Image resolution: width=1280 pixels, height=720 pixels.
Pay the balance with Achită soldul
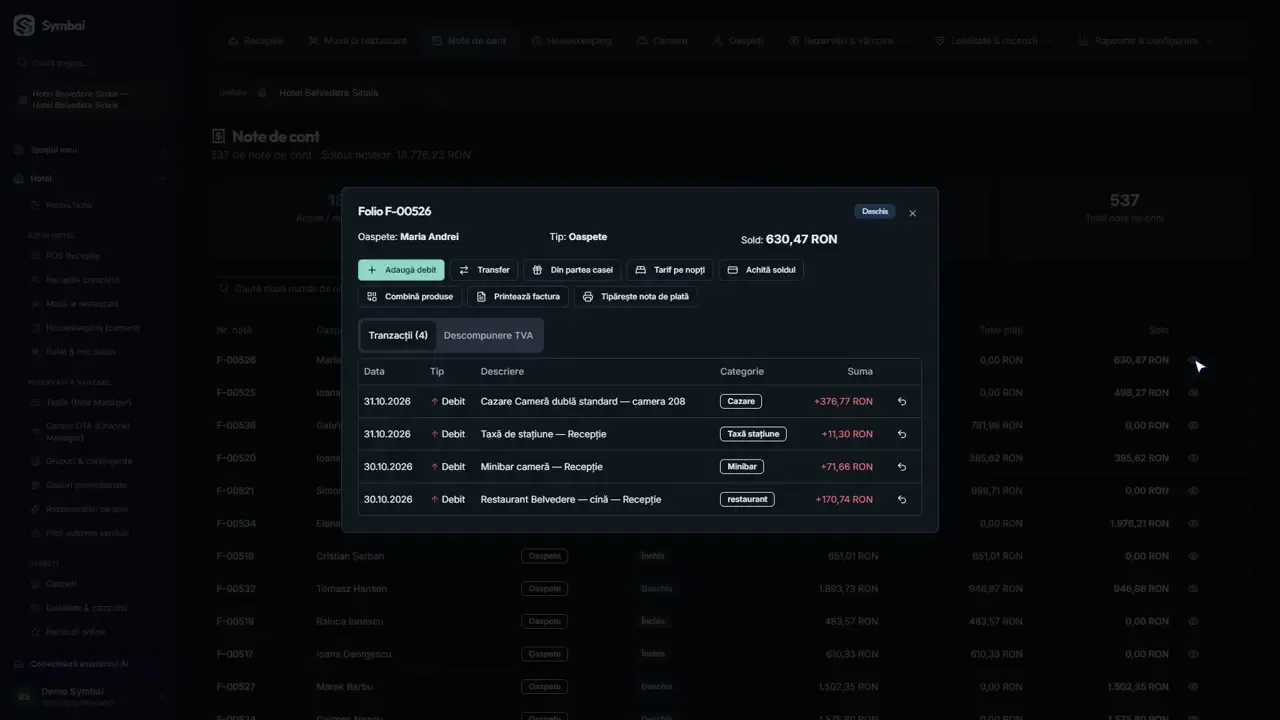761,270
